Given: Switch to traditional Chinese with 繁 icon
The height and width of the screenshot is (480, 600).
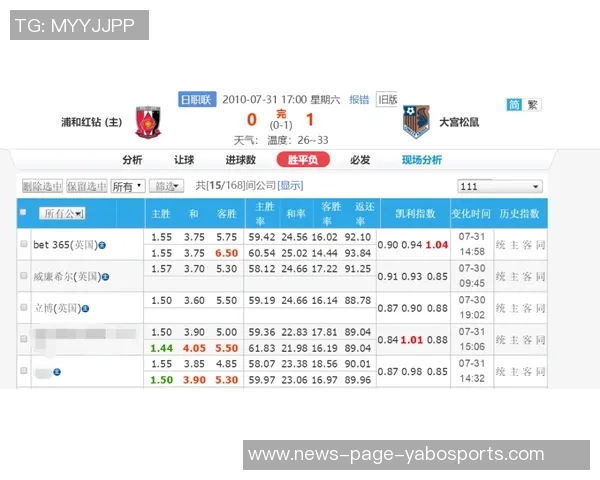Looking at the screenshot, I should (x=533, y=104).
